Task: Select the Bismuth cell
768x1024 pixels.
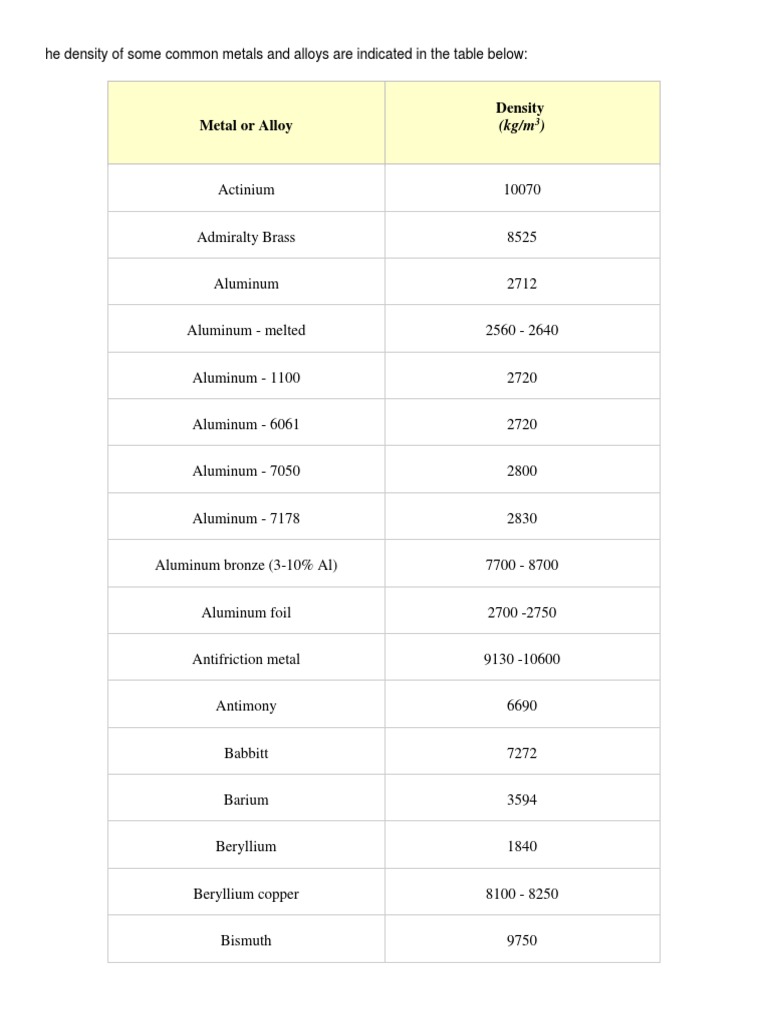Action: tap(246, 940)
